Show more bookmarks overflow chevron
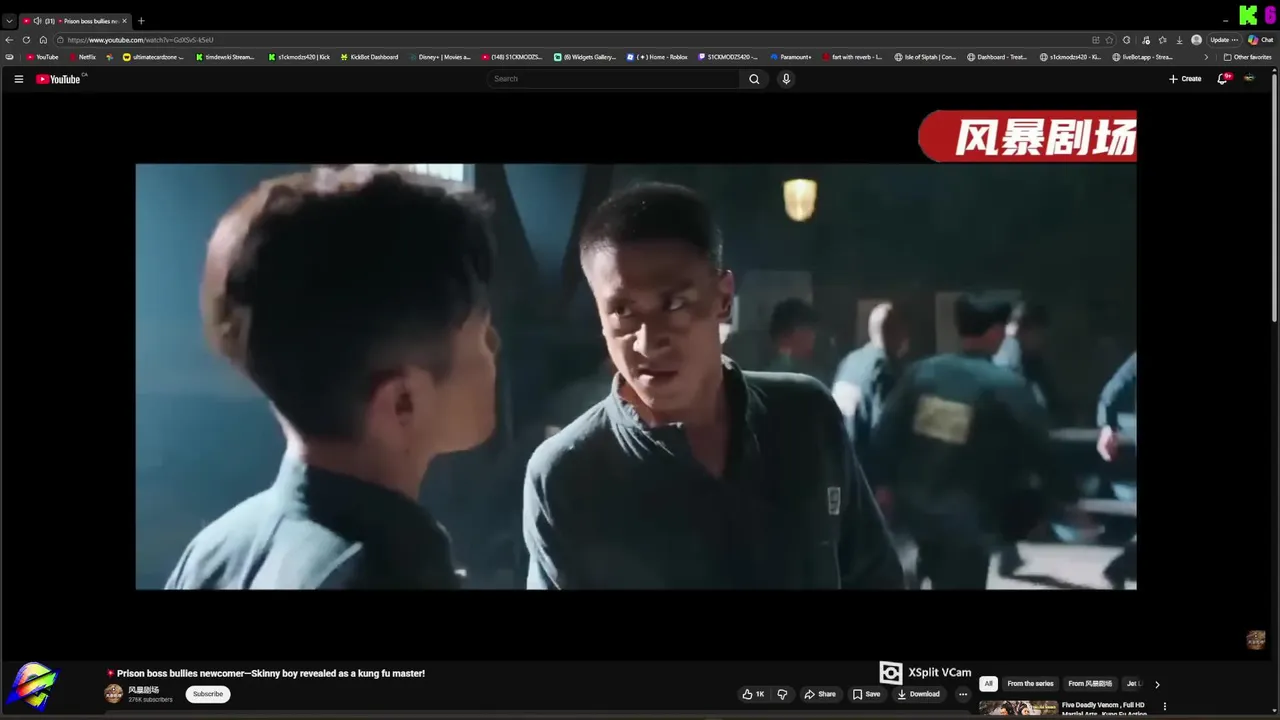 (x=1206, y=57)
